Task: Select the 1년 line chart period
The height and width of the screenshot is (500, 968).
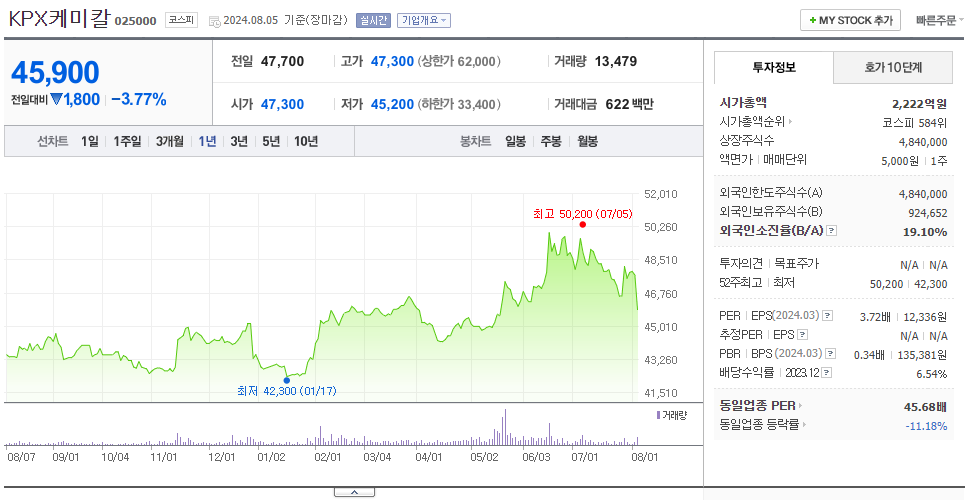Action: [x=207, y=141]
